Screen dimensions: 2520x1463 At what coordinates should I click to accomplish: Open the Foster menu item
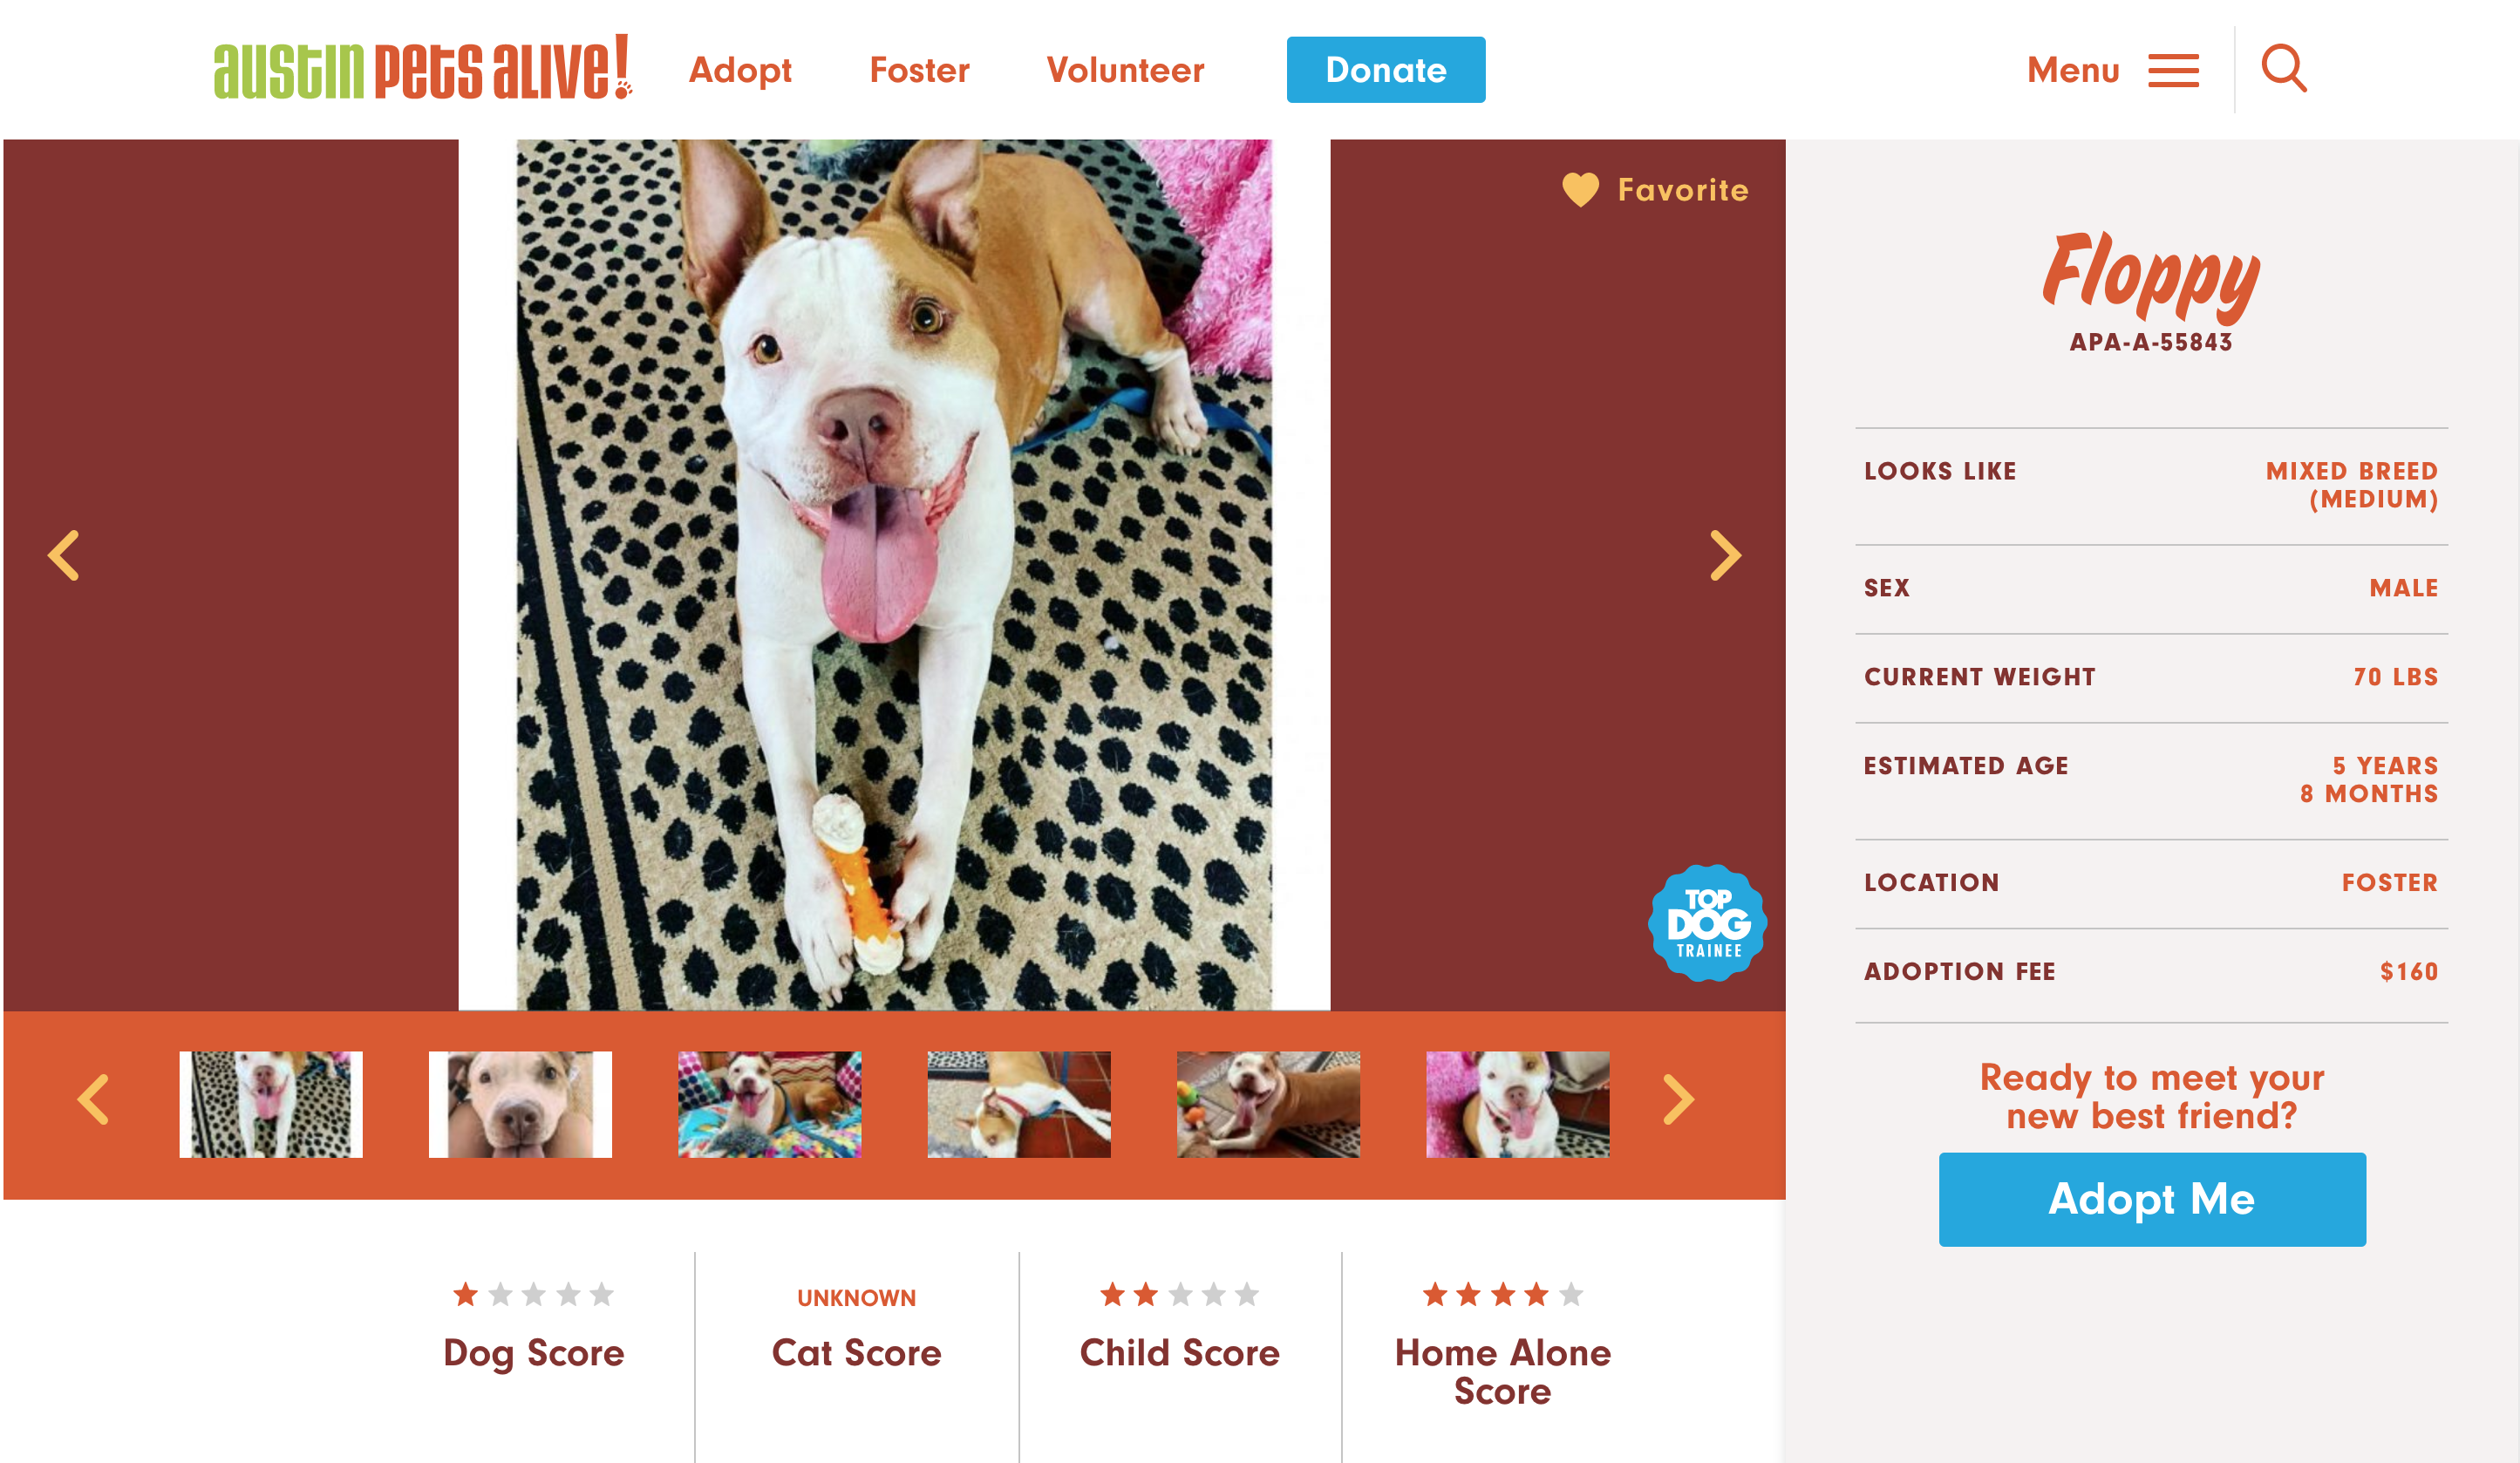tap(919, 70)
